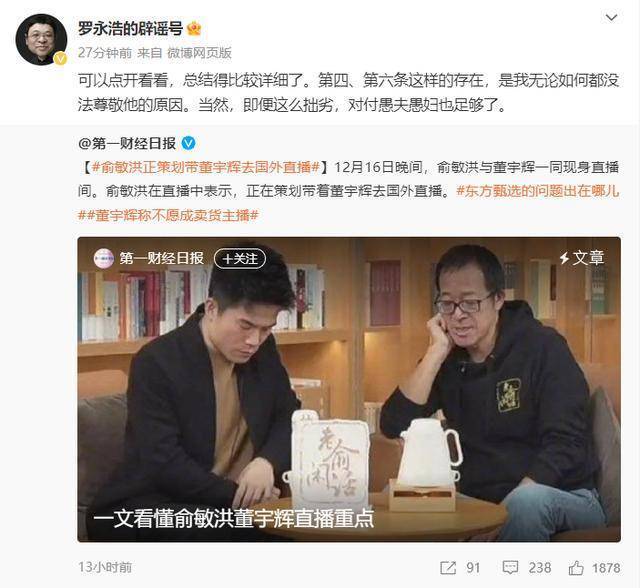Click the 第一财经日报 logo in the video overlay
The width and height of the screenshot is (640, 588).
104,258
